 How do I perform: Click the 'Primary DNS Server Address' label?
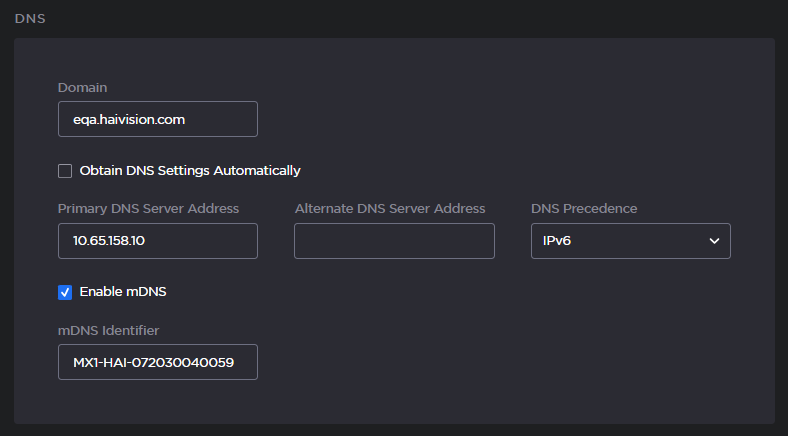click(148, 208)
